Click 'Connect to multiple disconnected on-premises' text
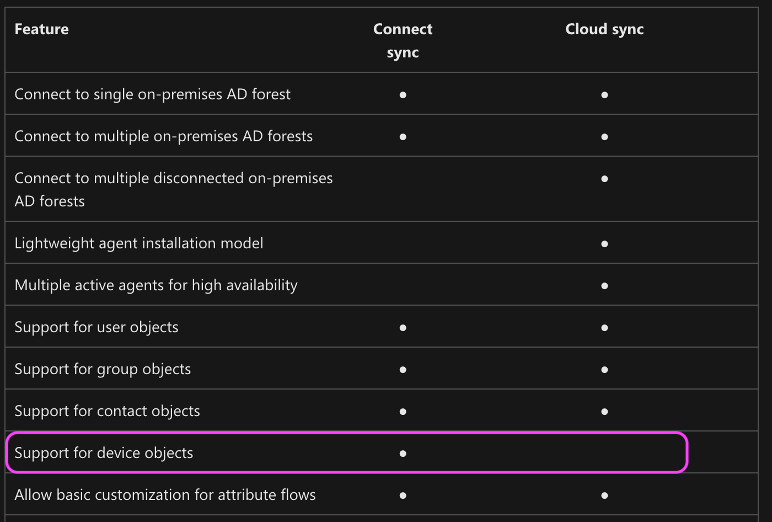 [x=173, y=178]
